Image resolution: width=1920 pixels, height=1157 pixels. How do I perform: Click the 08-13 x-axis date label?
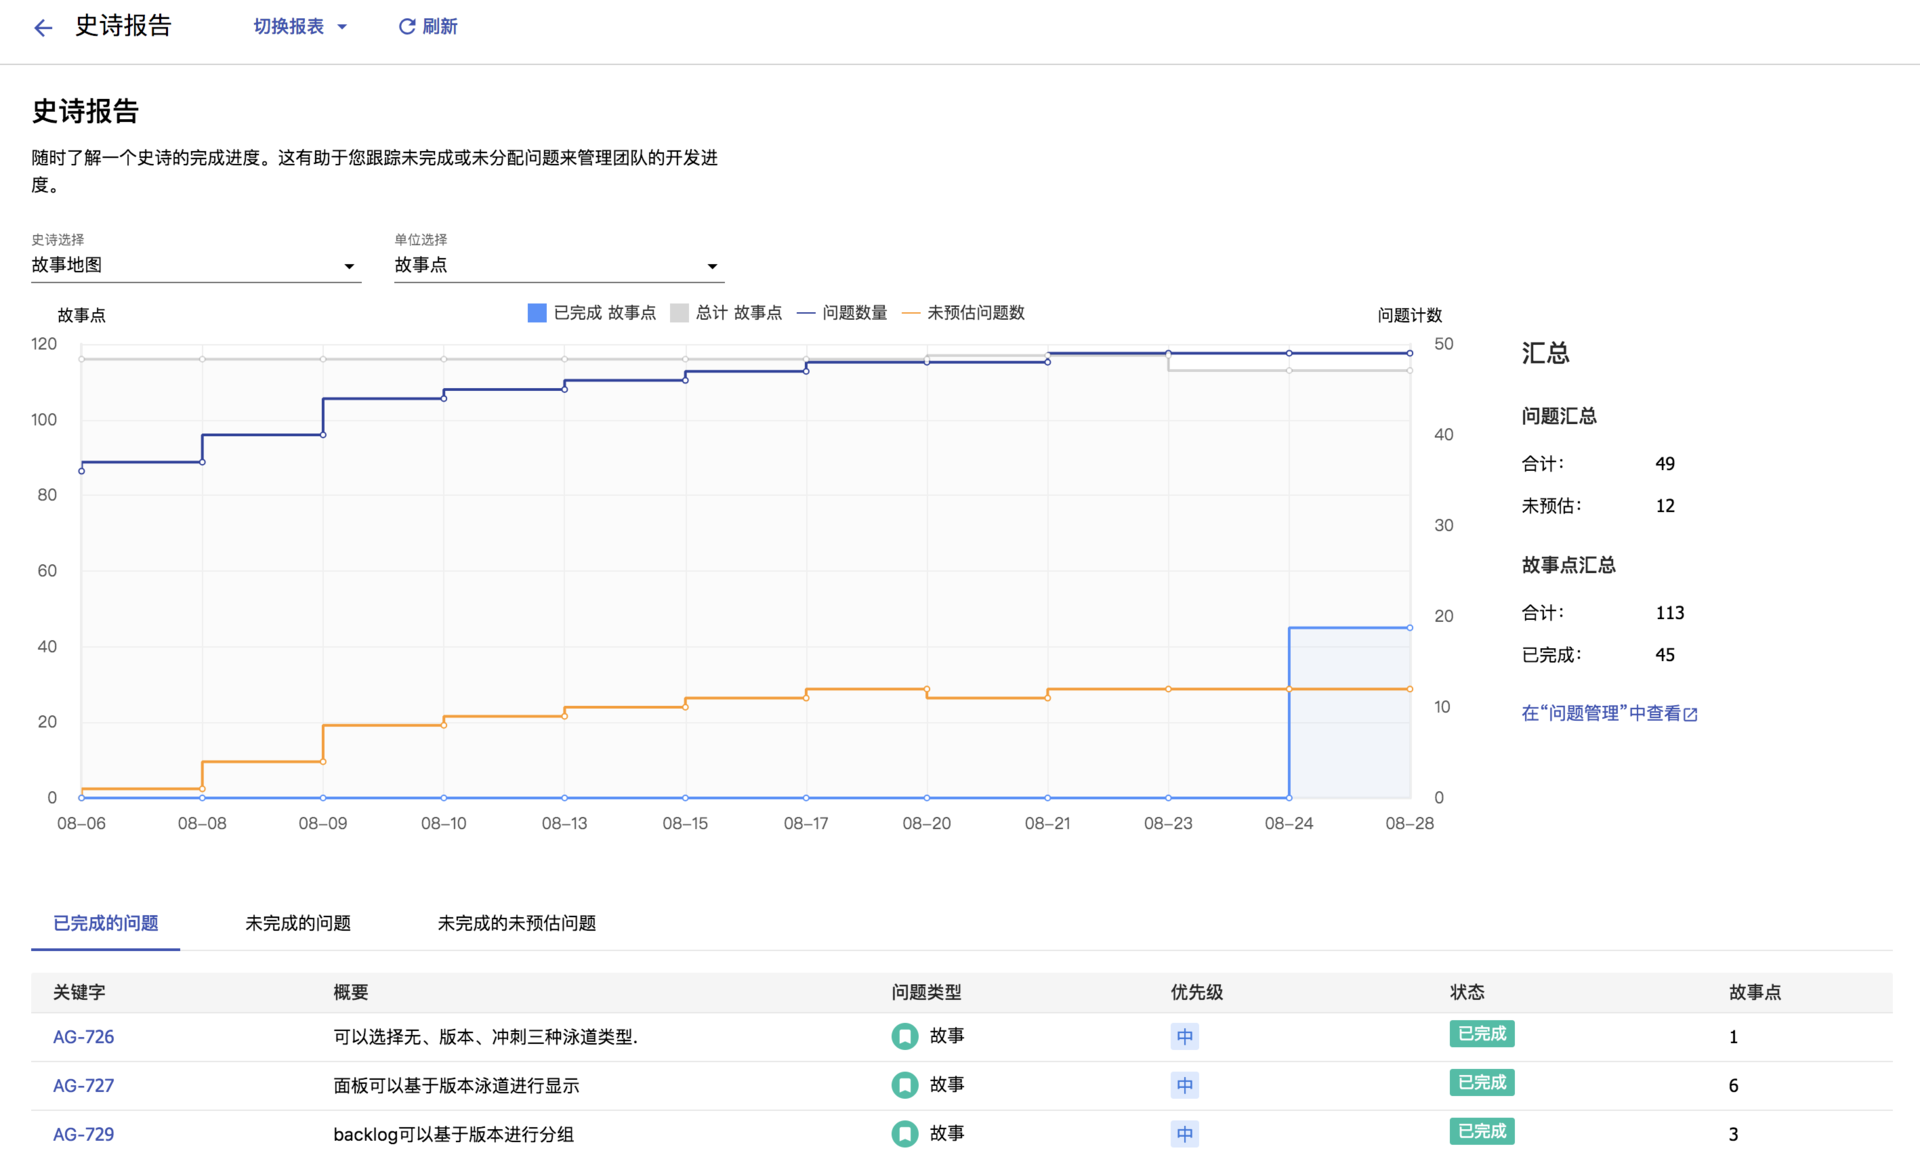point(565,824)
